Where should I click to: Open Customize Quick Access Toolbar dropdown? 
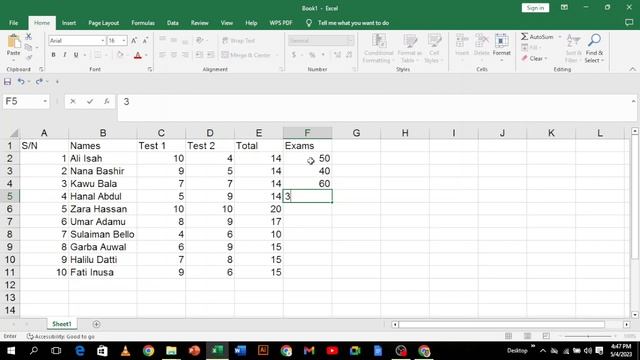57,82
